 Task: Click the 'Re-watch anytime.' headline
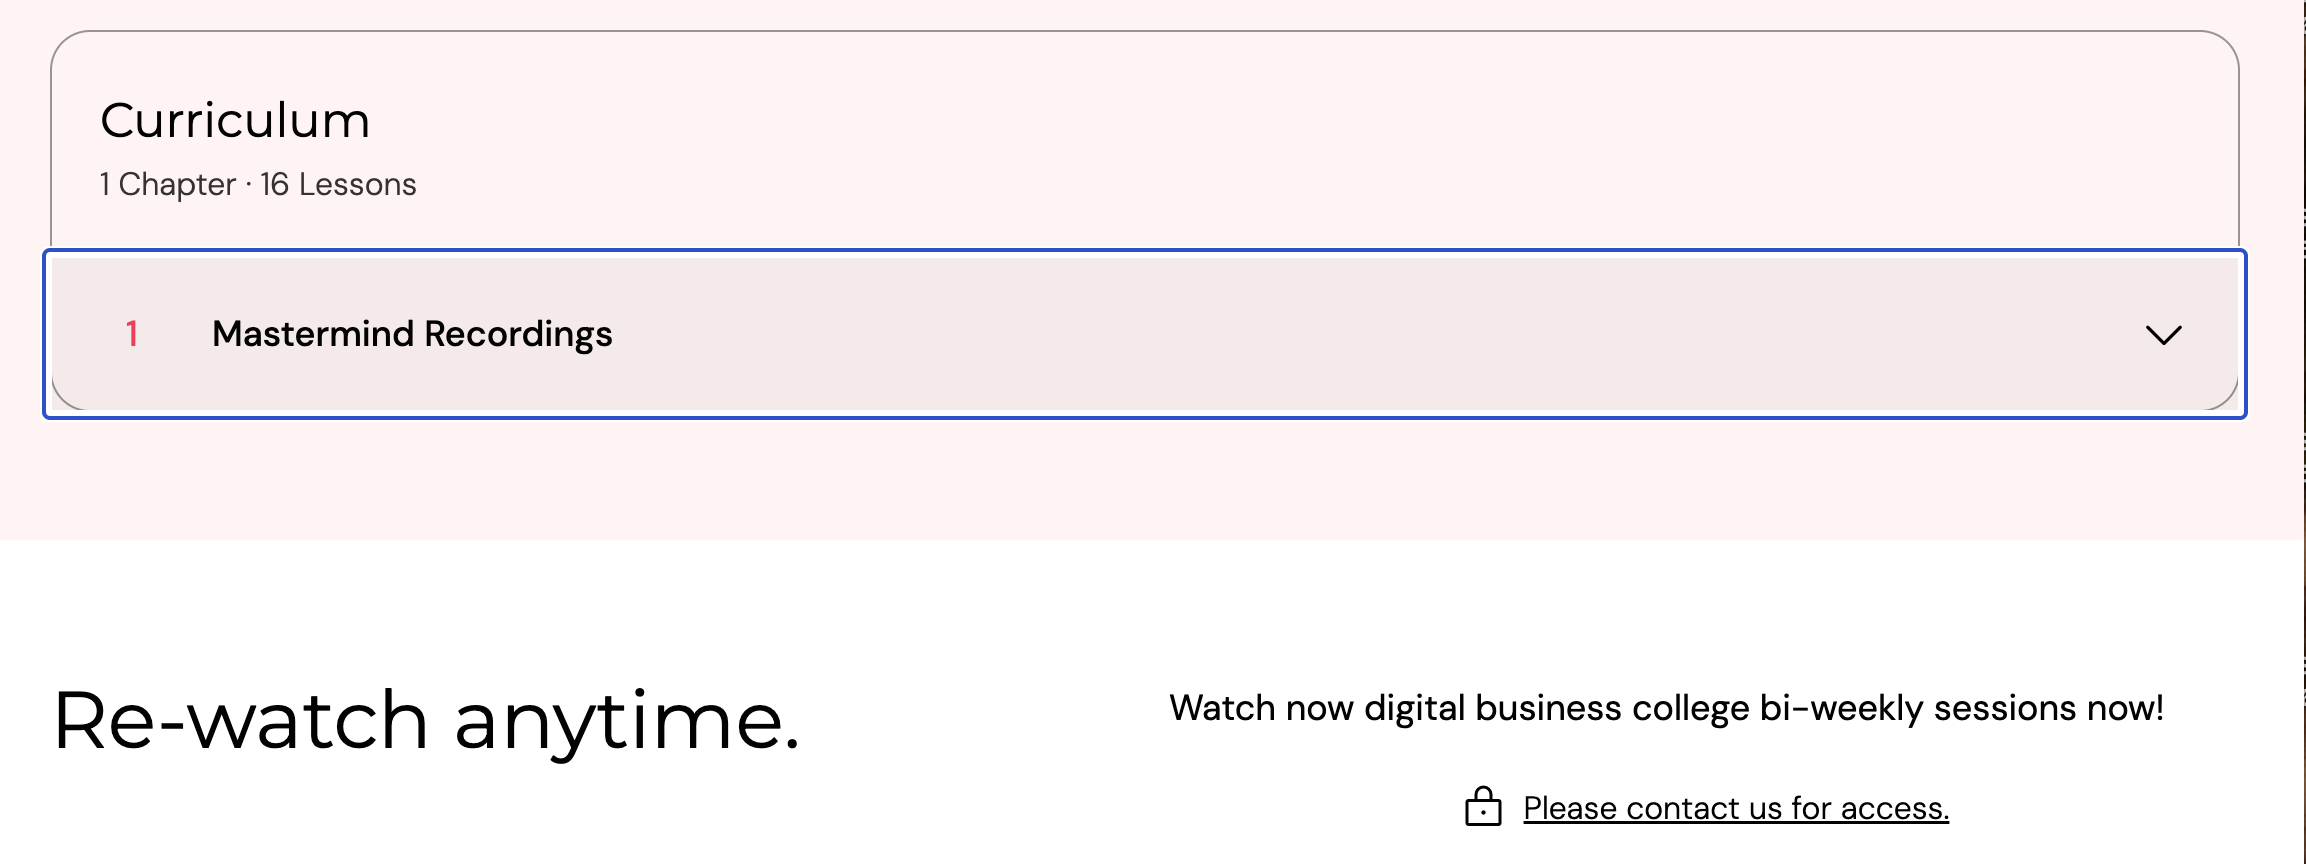coord(427,722)
